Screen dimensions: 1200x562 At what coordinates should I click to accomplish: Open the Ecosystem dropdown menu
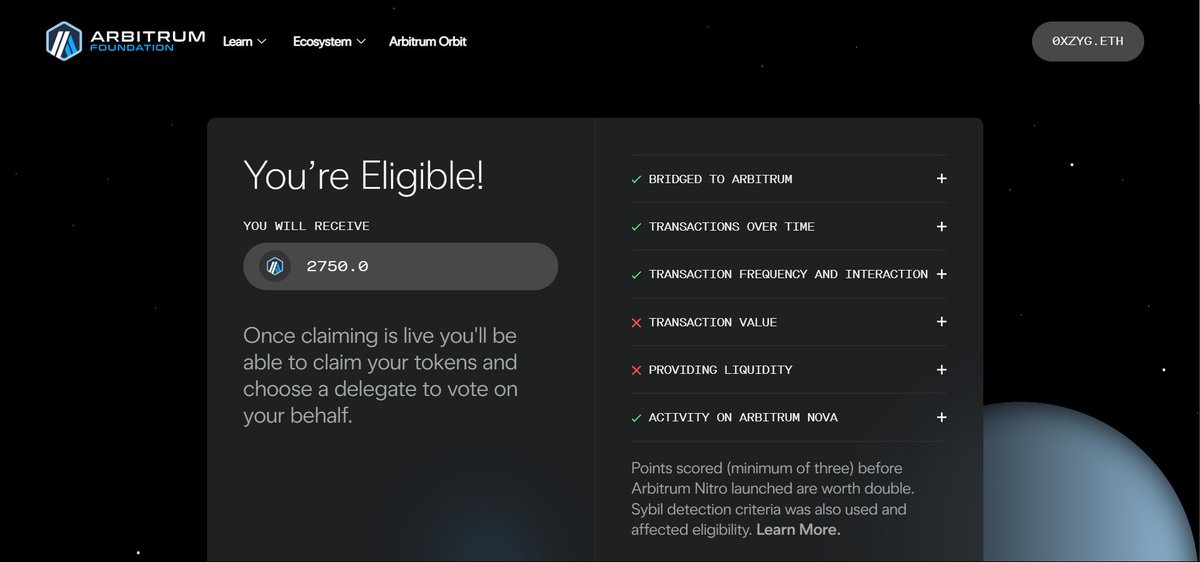tap(329, 41)
